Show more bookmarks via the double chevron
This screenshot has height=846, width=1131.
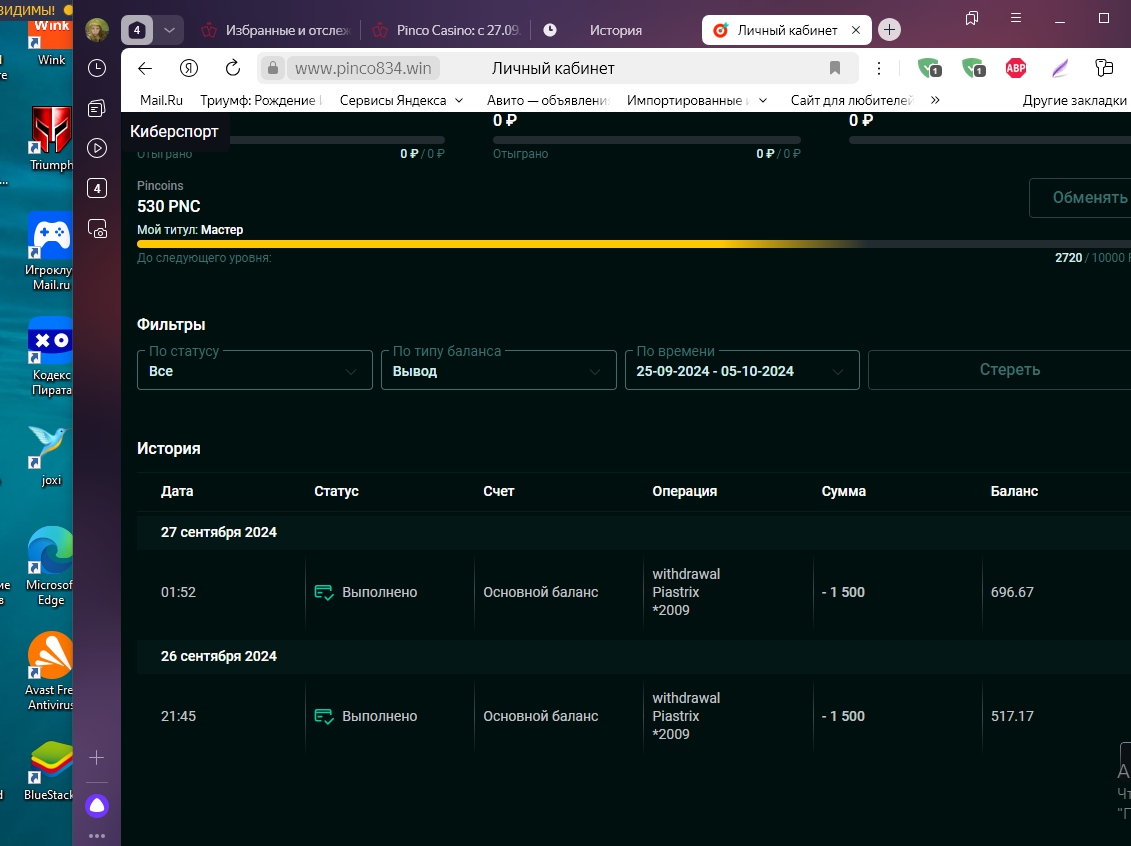coord(935,100)
